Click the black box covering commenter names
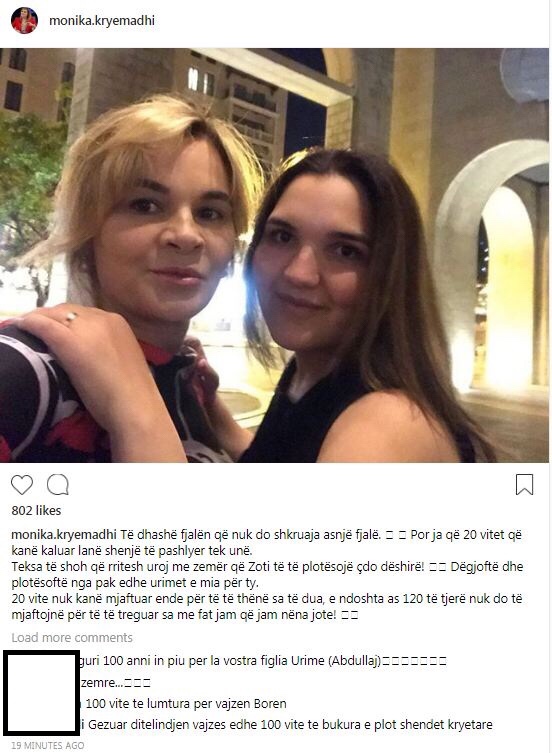552x753 pixels. (x=41, y=692)
